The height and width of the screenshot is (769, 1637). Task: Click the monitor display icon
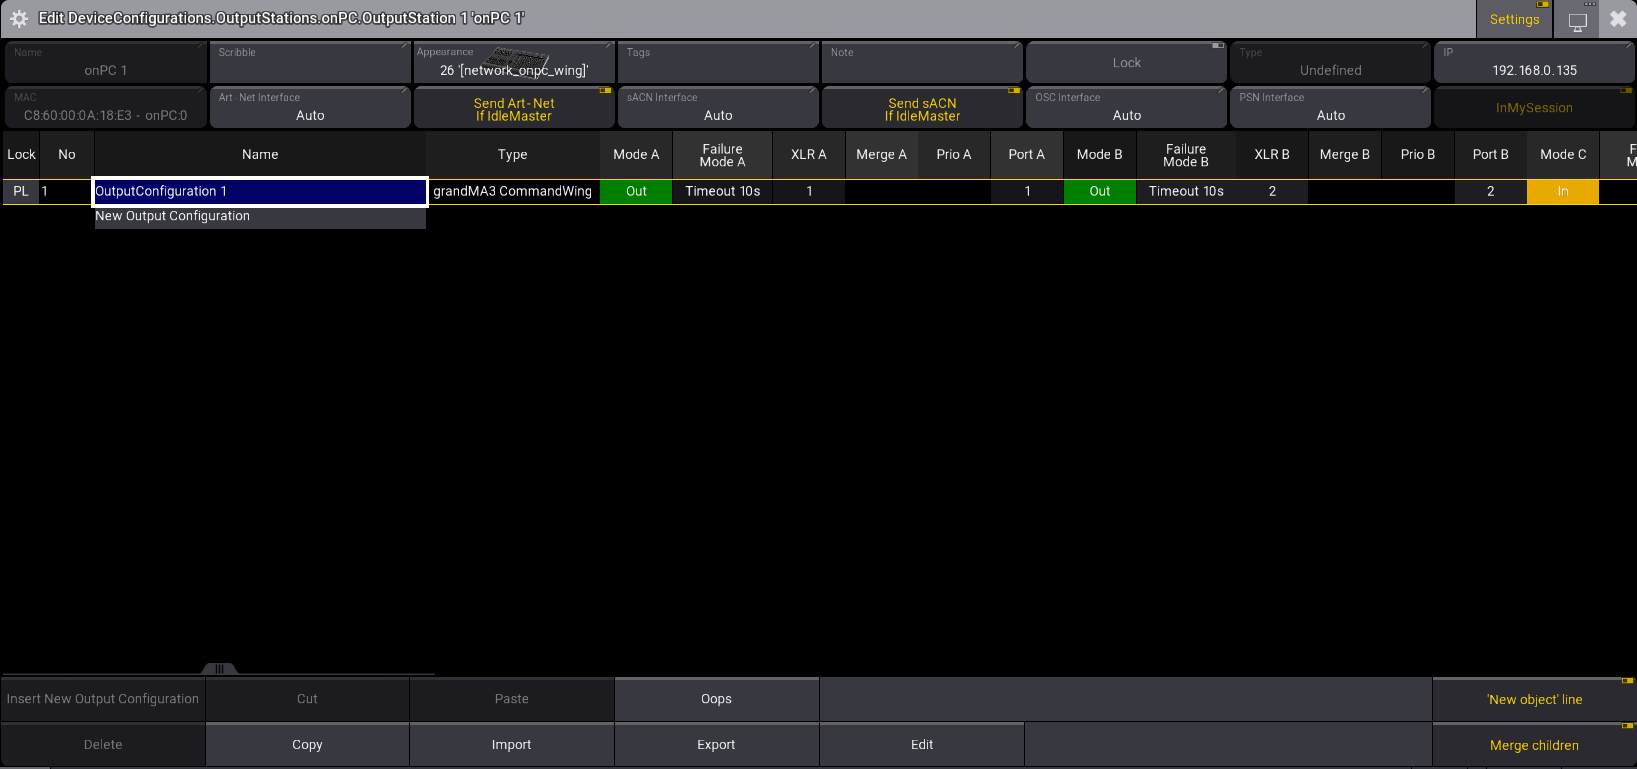click(x=1578, y=20)
